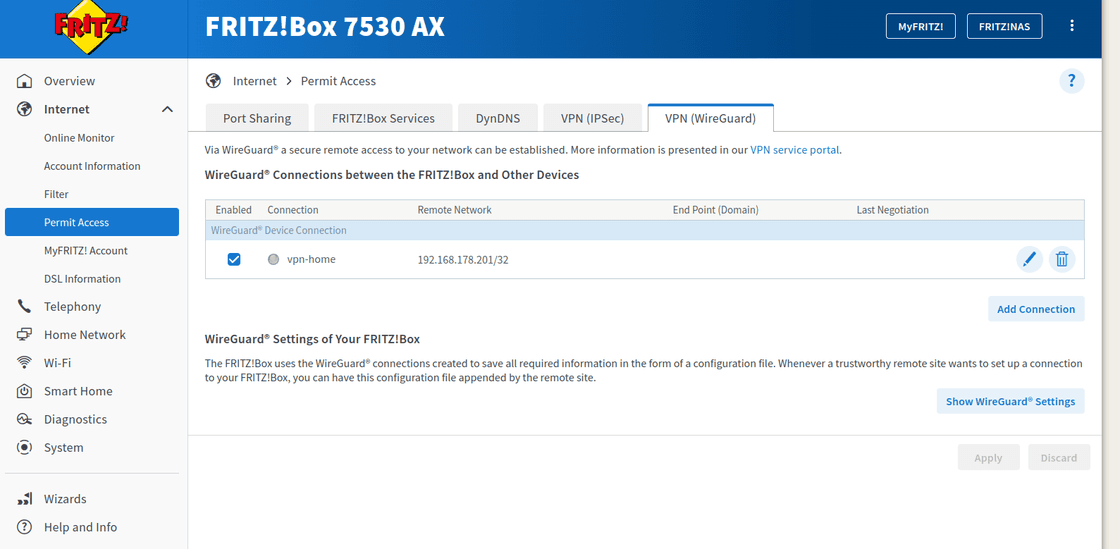1120x549 pixels.
Task: Click the Internet breadcrumb link
Action: tap(254, 81)
